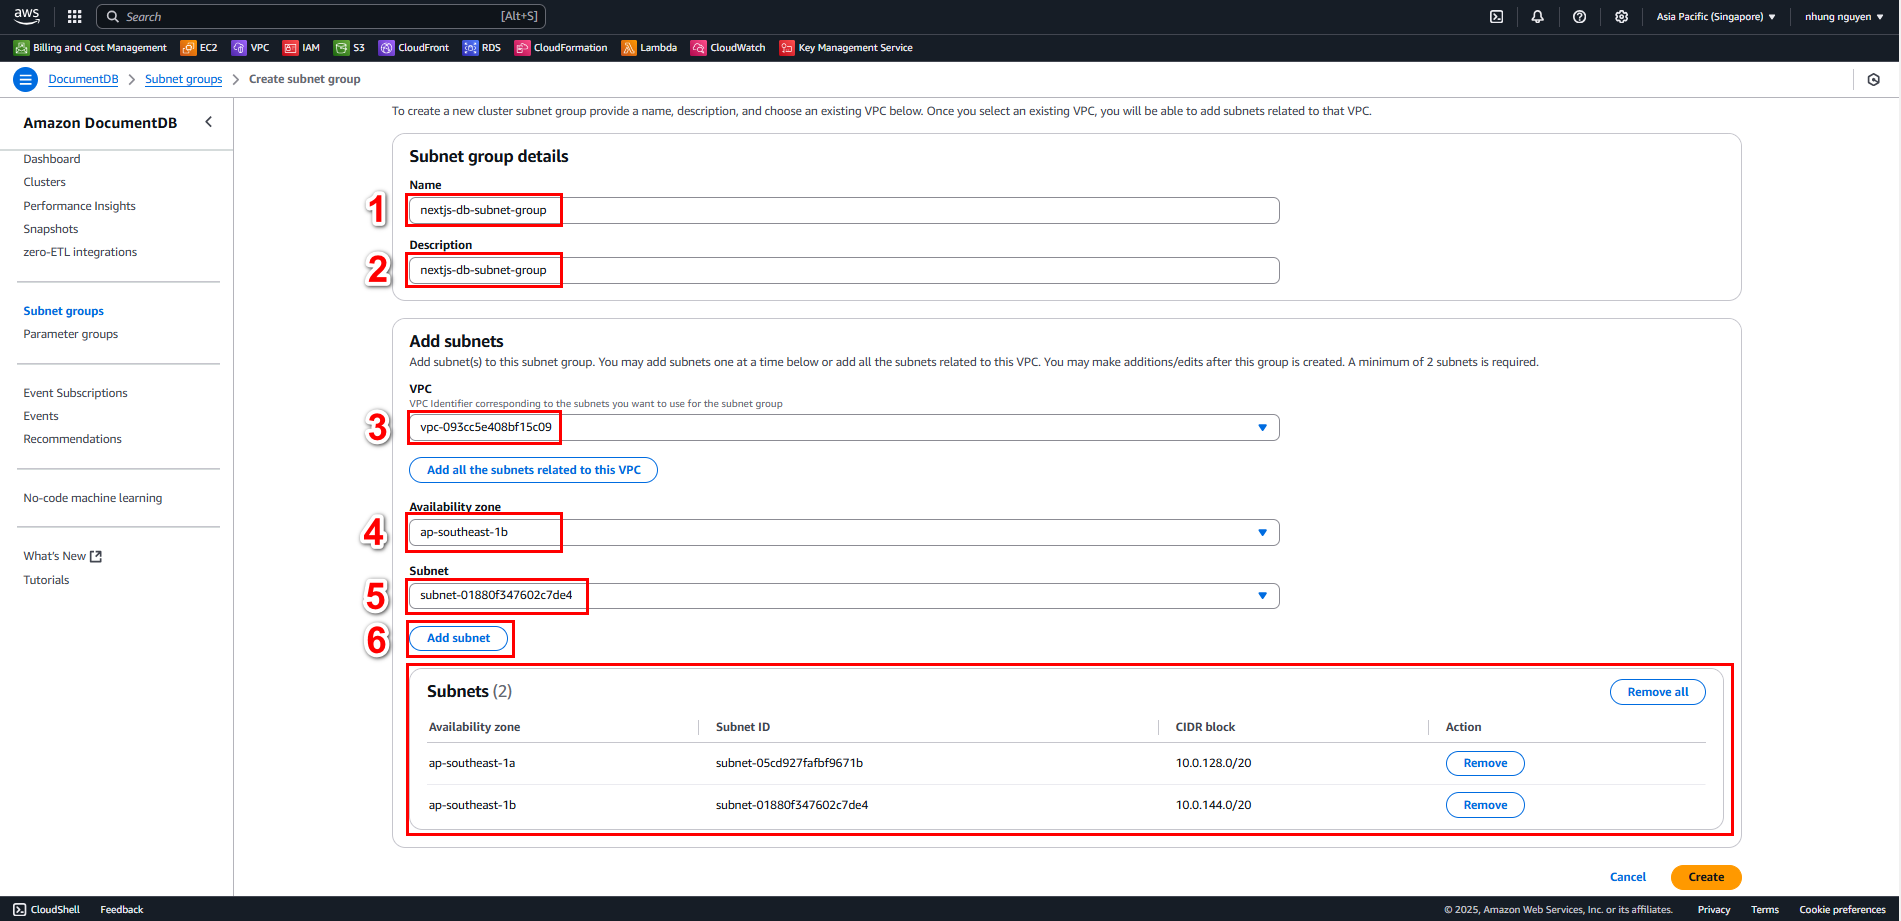Image resolution: width=1901 pixels, height=921 pixels.
Task: Go to Clusters in the sidebar
Action: 45,182
